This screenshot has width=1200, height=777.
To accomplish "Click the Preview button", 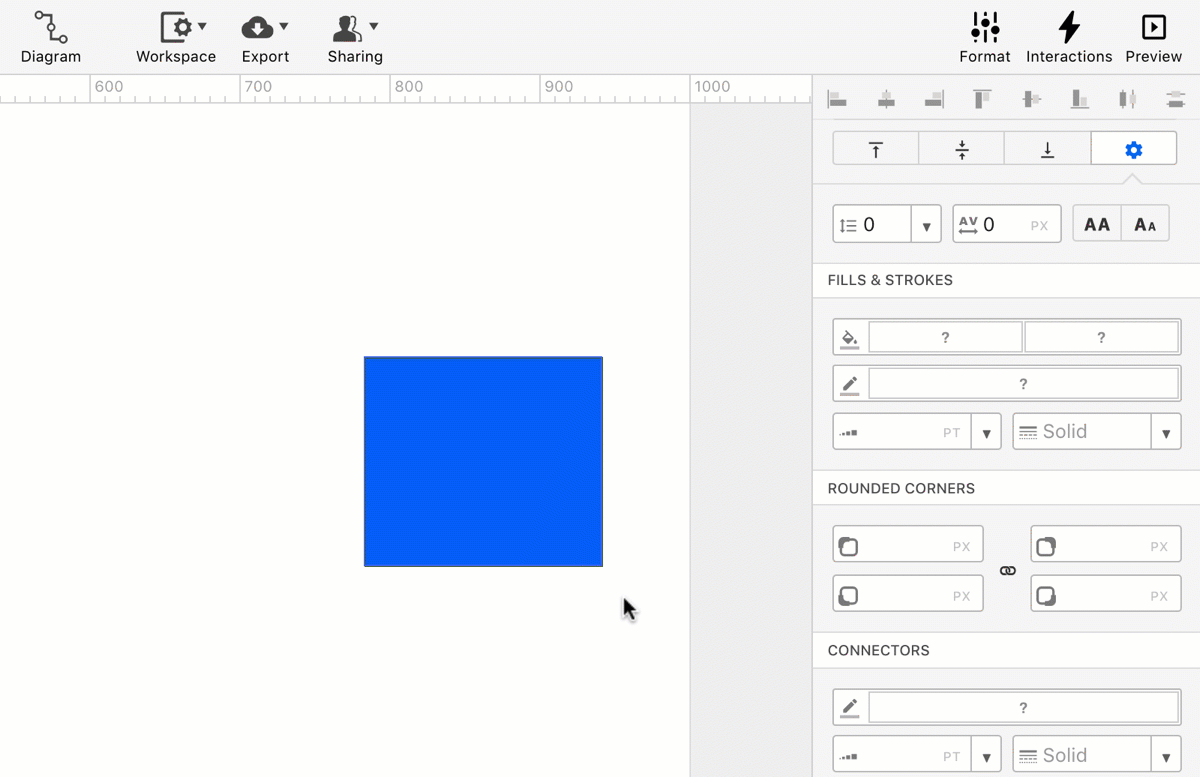I will [1153, 37].
